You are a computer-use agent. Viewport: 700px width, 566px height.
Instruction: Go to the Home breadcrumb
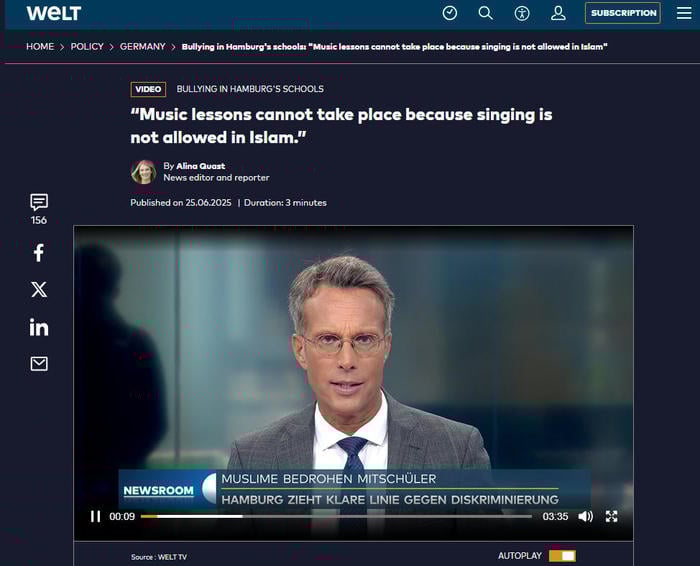click(x=40, y=47)
